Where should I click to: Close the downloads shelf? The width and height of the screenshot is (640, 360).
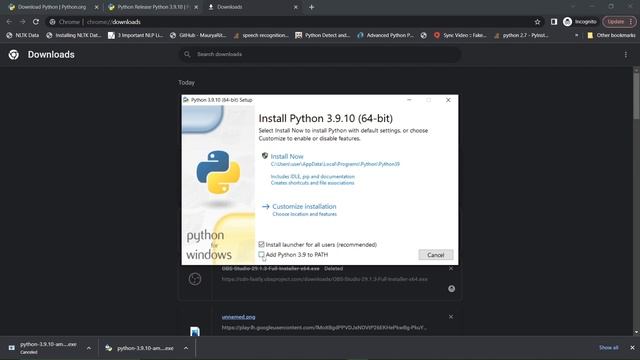pos(632,348)
